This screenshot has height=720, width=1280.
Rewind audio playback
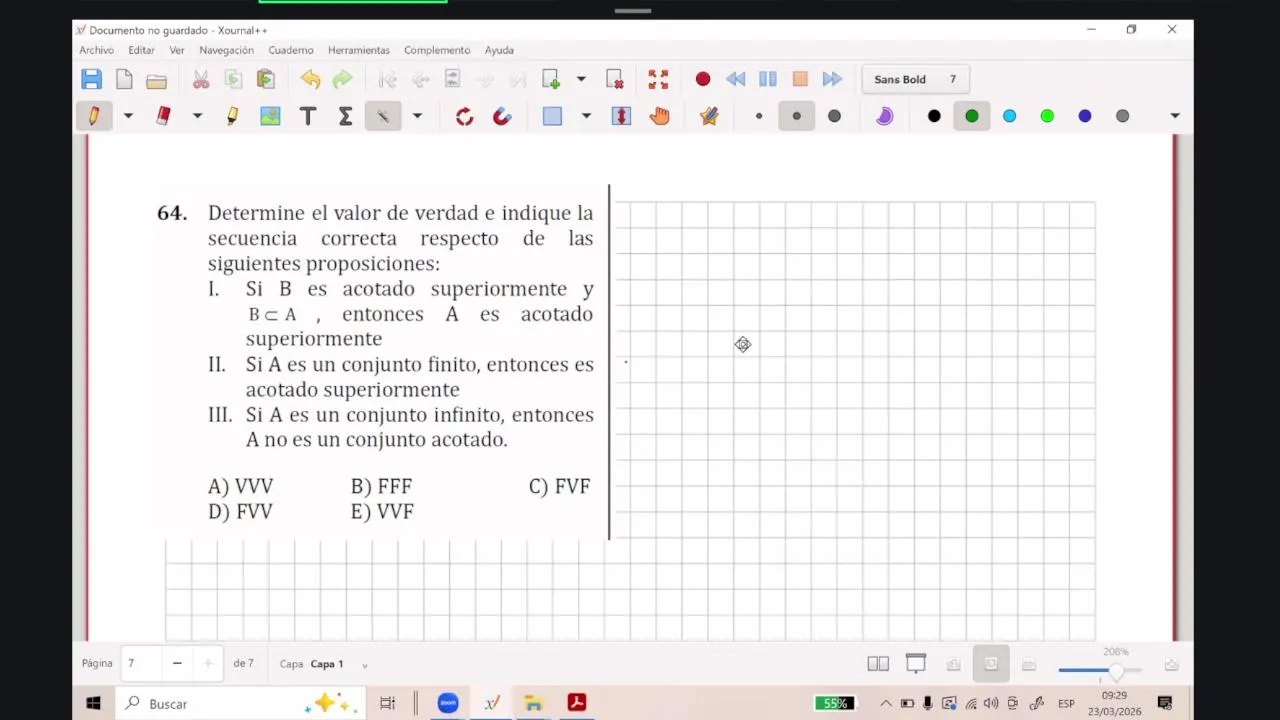point(735,79)
